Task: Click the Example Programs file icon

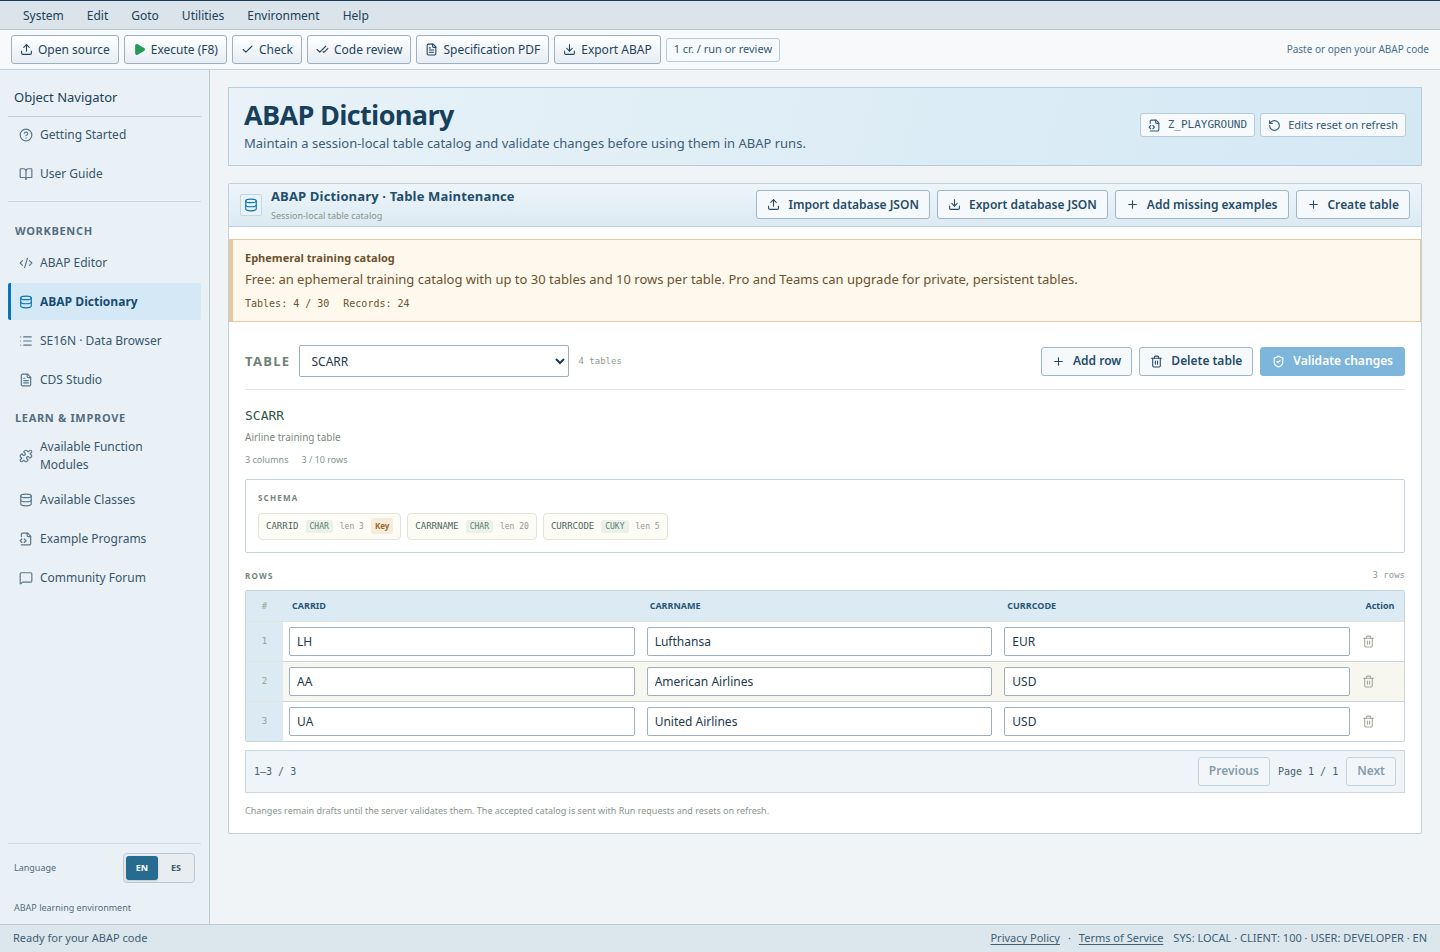Action: [x=26, y=539]
